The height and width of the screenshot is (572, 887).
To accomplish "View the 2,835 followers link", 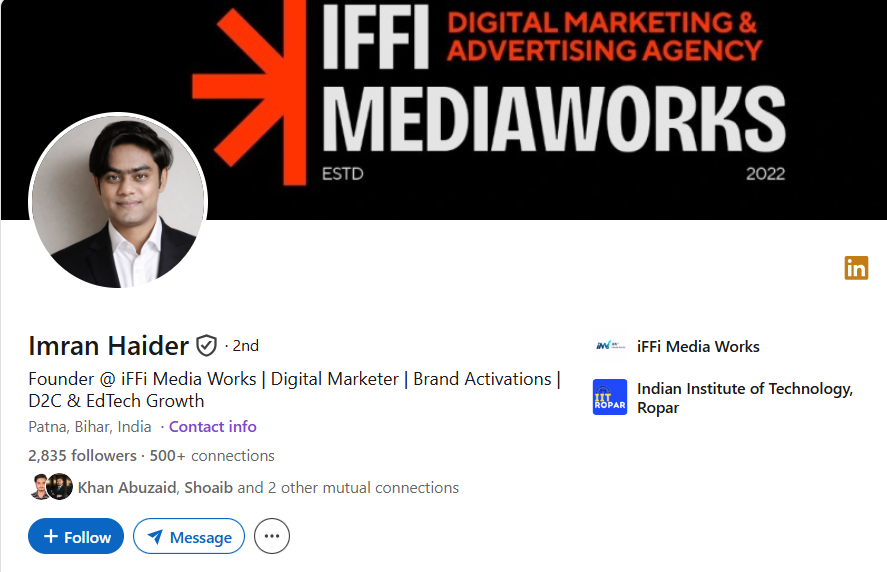I will click(83, 455).
